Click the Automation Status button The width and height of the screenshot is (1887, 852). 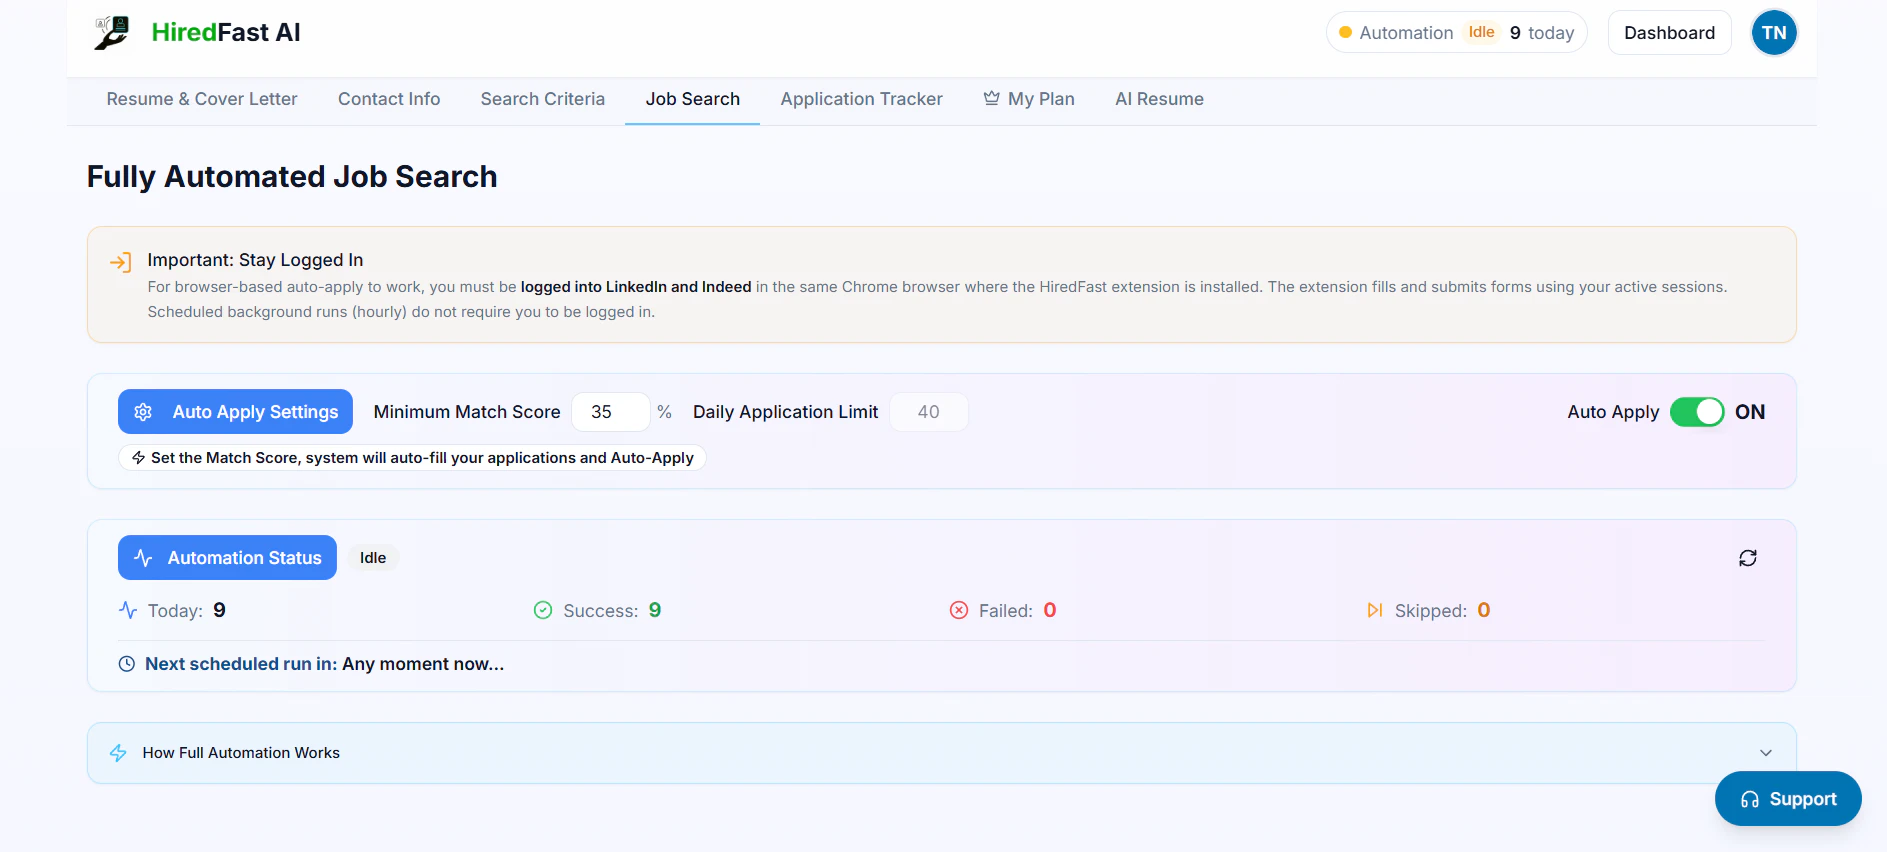point(227,558)
